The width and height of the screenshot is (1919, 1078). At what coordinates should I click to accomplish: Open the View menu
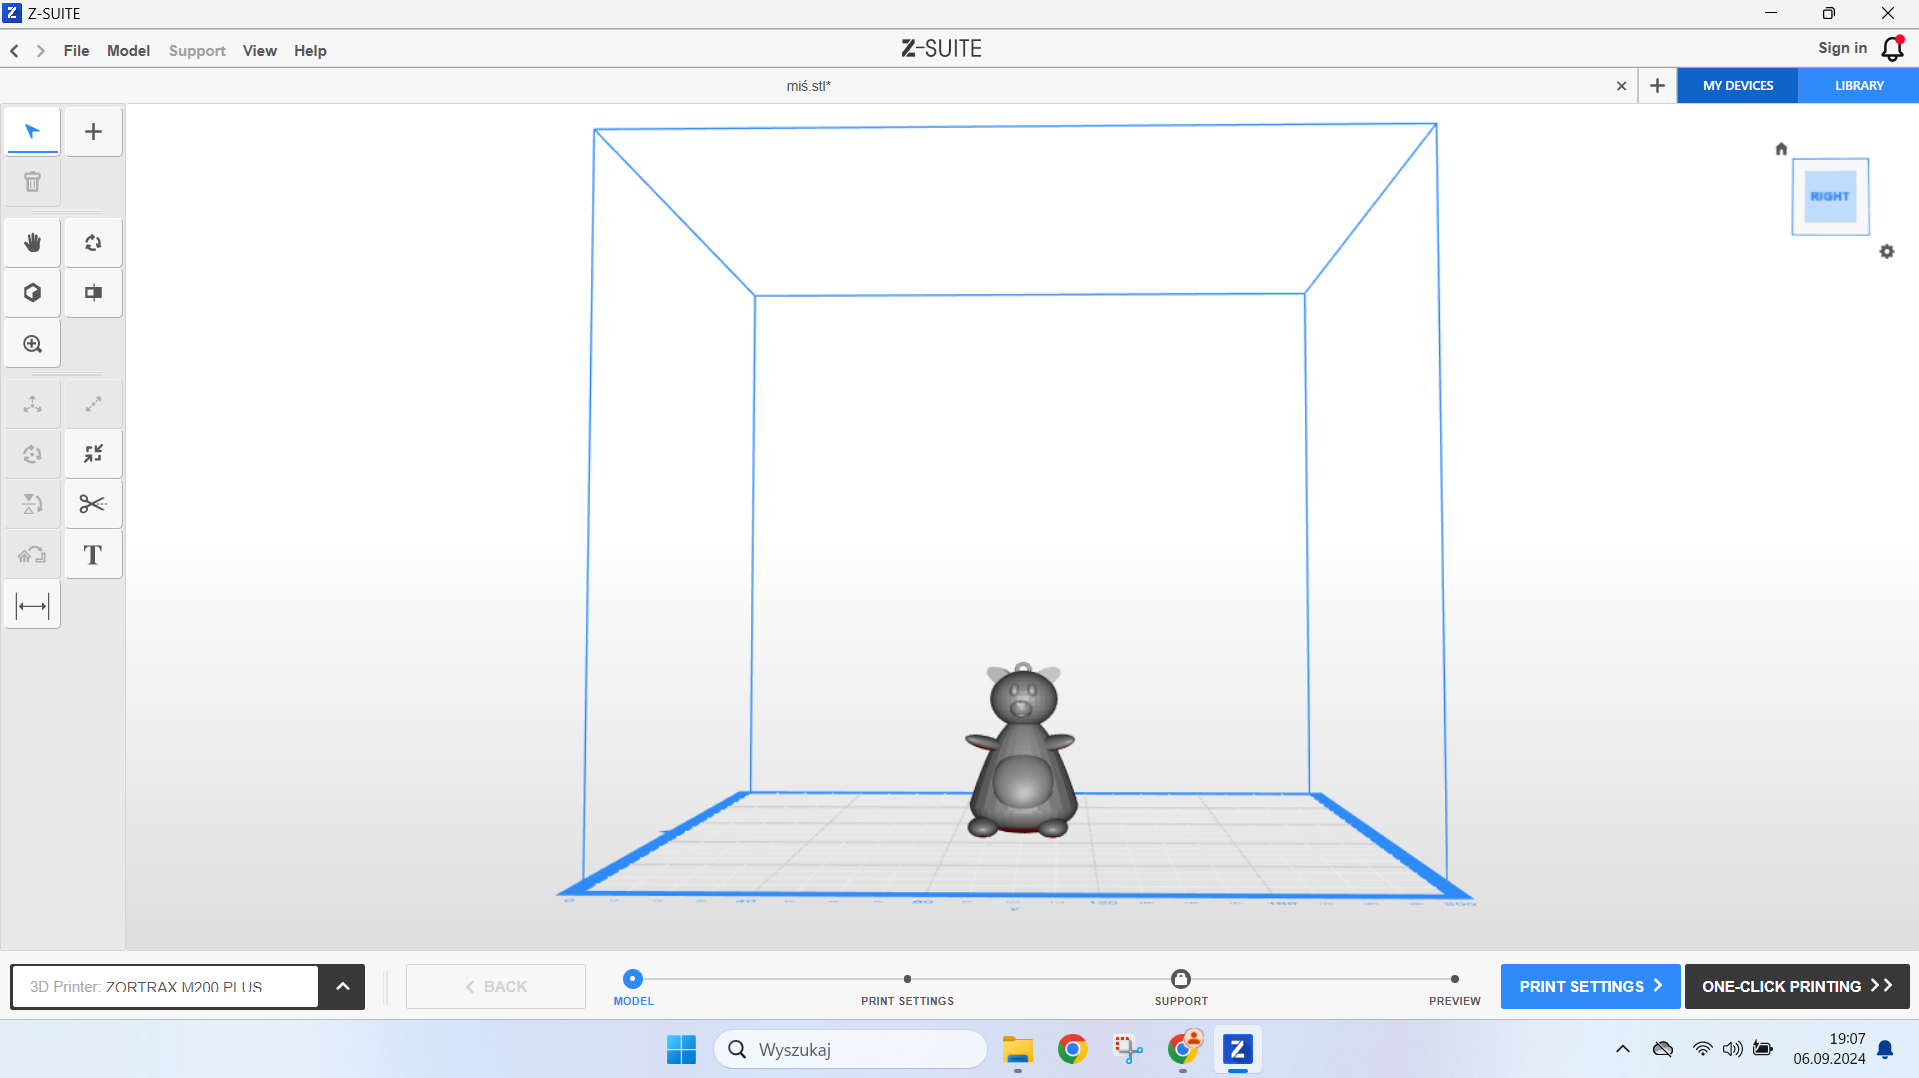pos(260,51)
